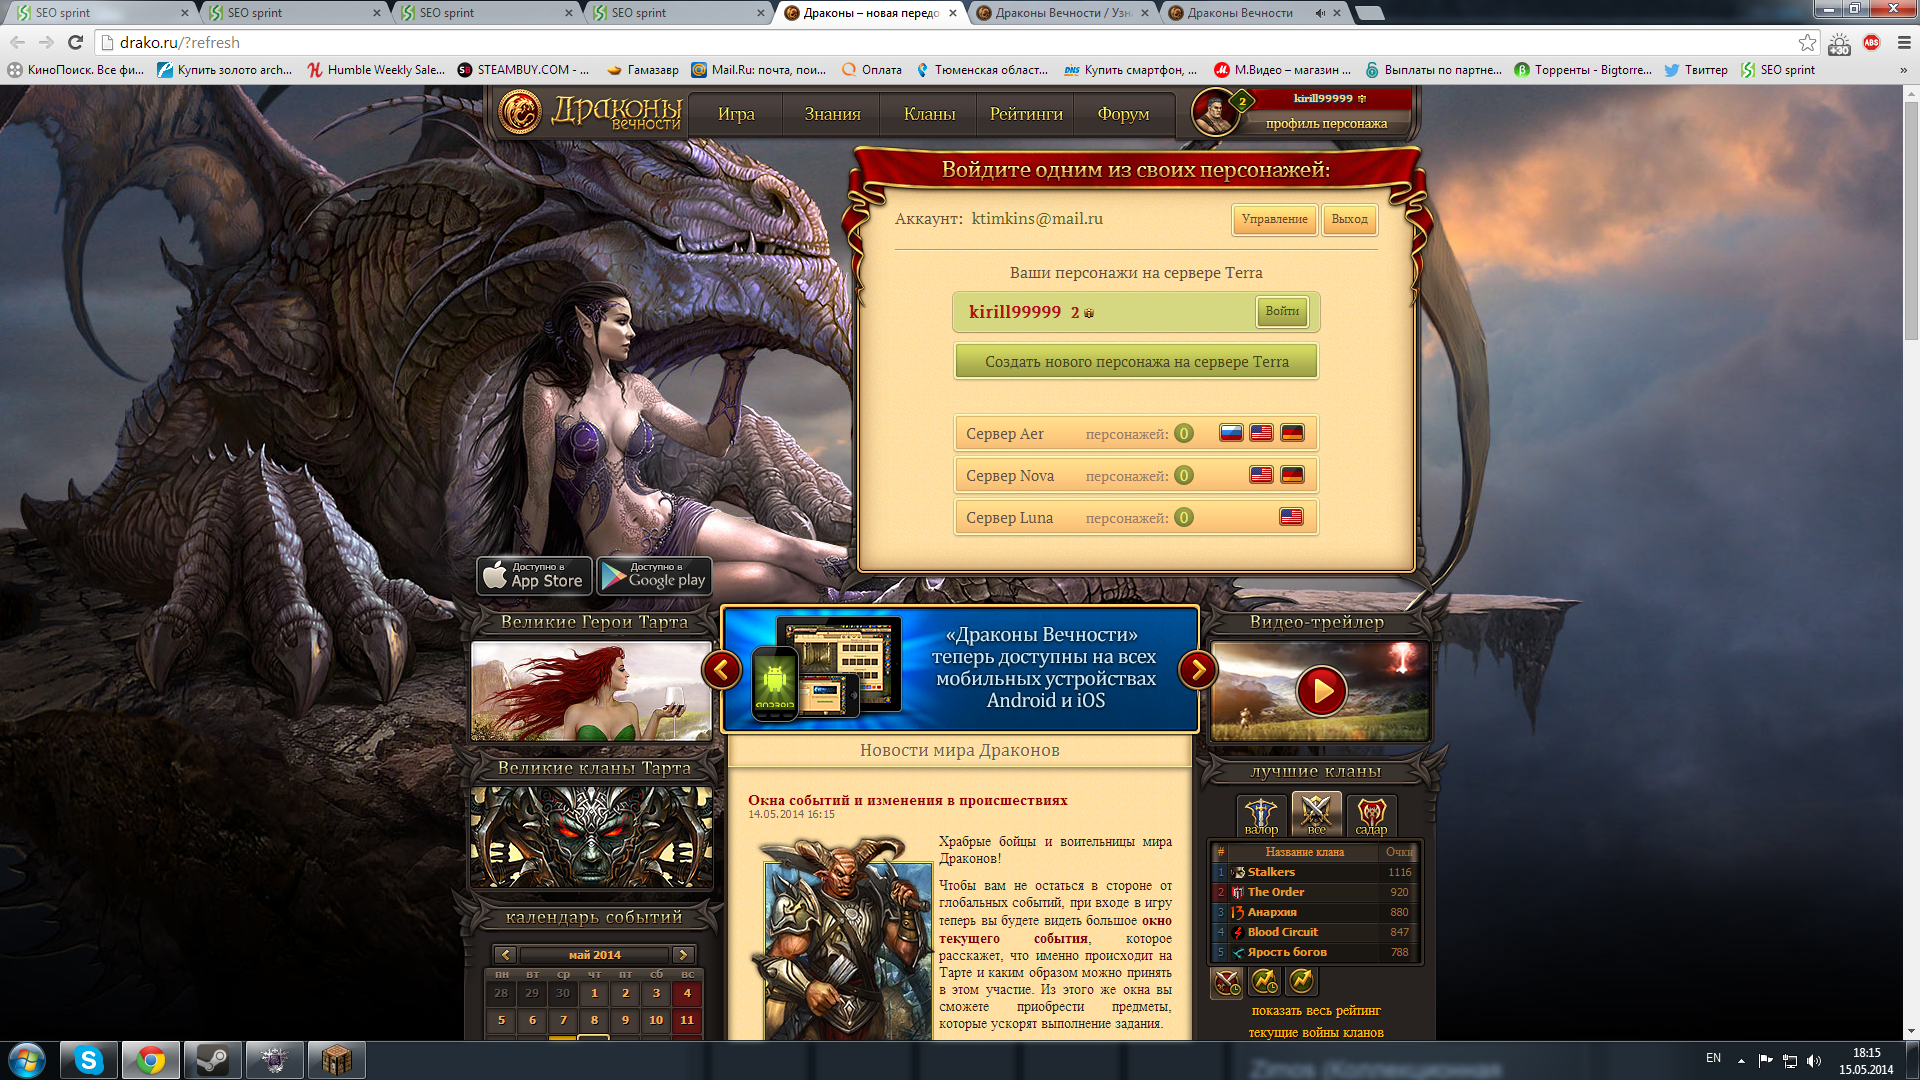Click US flag on Сервер Luna
Viewport: 1920px width, 1080px height.
(1292, 517)
